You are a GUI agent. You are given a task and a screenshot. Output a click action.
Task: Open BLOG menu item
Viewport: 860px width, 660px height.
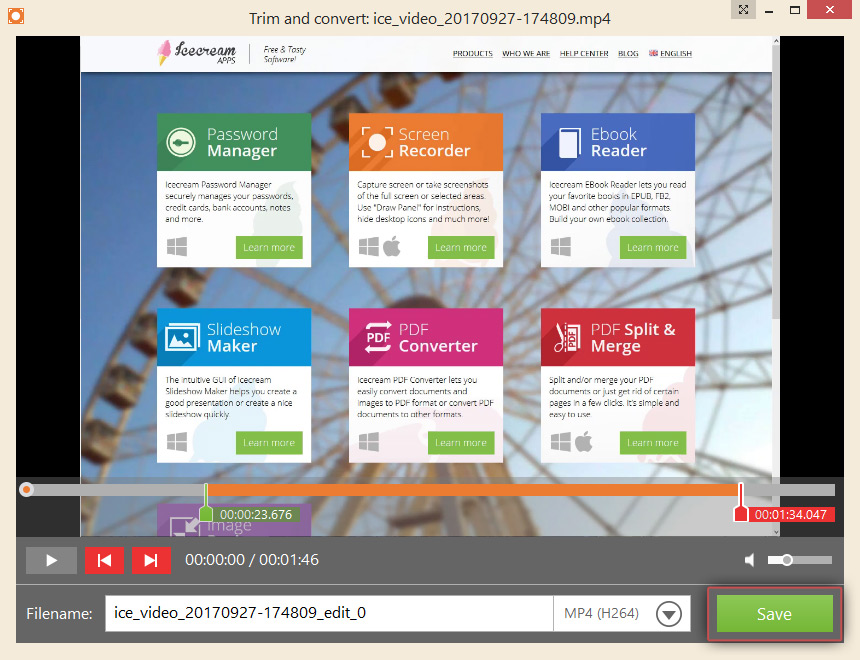click(628, 53)
